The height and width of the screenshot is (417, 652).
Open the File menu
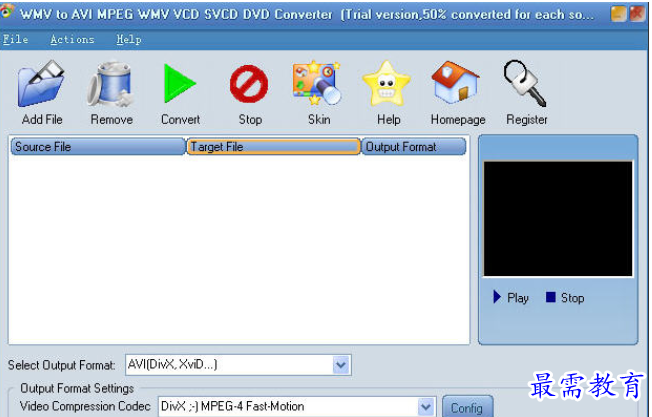15,39
